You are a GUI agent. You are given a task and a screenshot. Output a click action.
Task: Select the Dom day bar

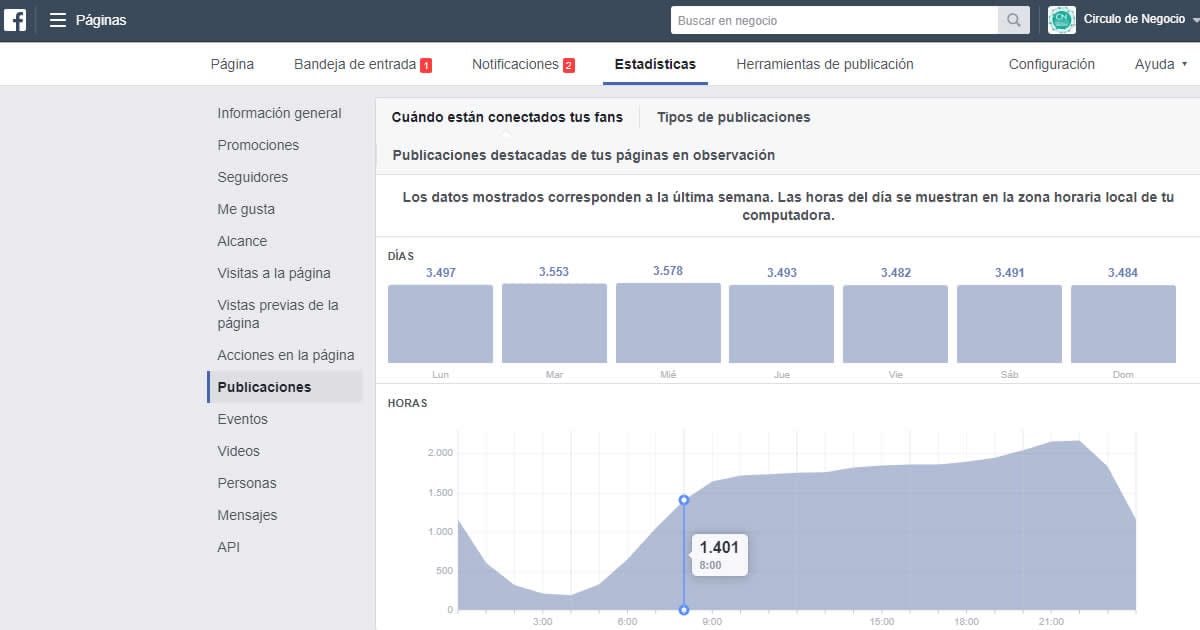coord(1123,324)
